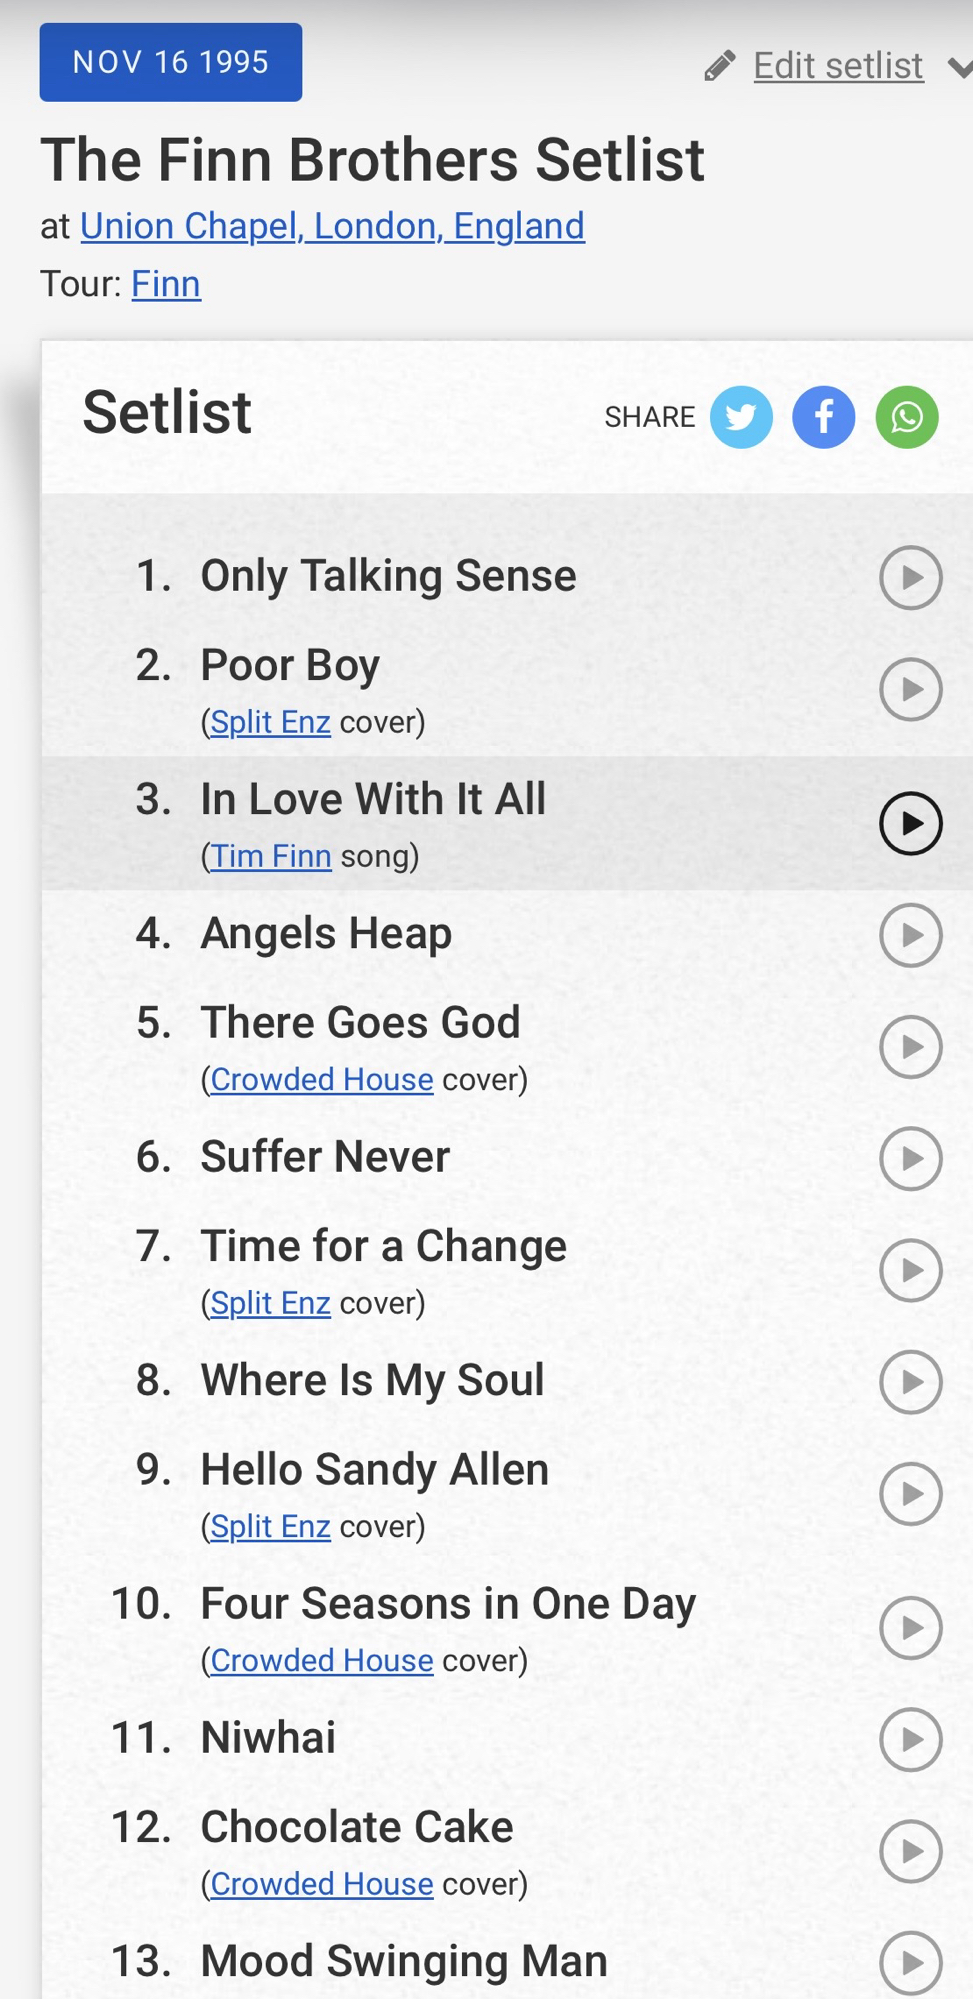Open Split Enz link under Poor Boy
973x1999 pixels.
tap(270, 722)
